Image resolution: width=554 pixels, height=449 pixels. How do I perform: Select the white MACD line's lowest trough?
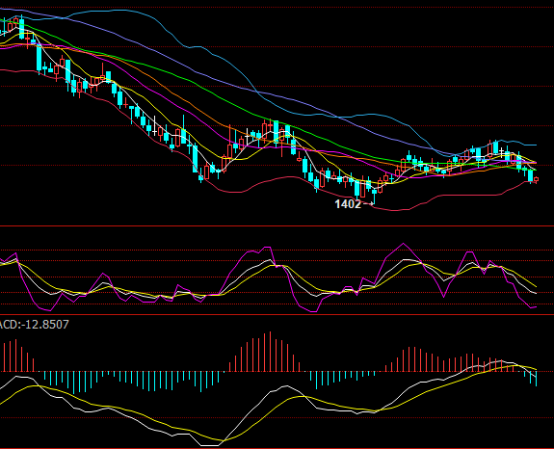coord(210,445)
